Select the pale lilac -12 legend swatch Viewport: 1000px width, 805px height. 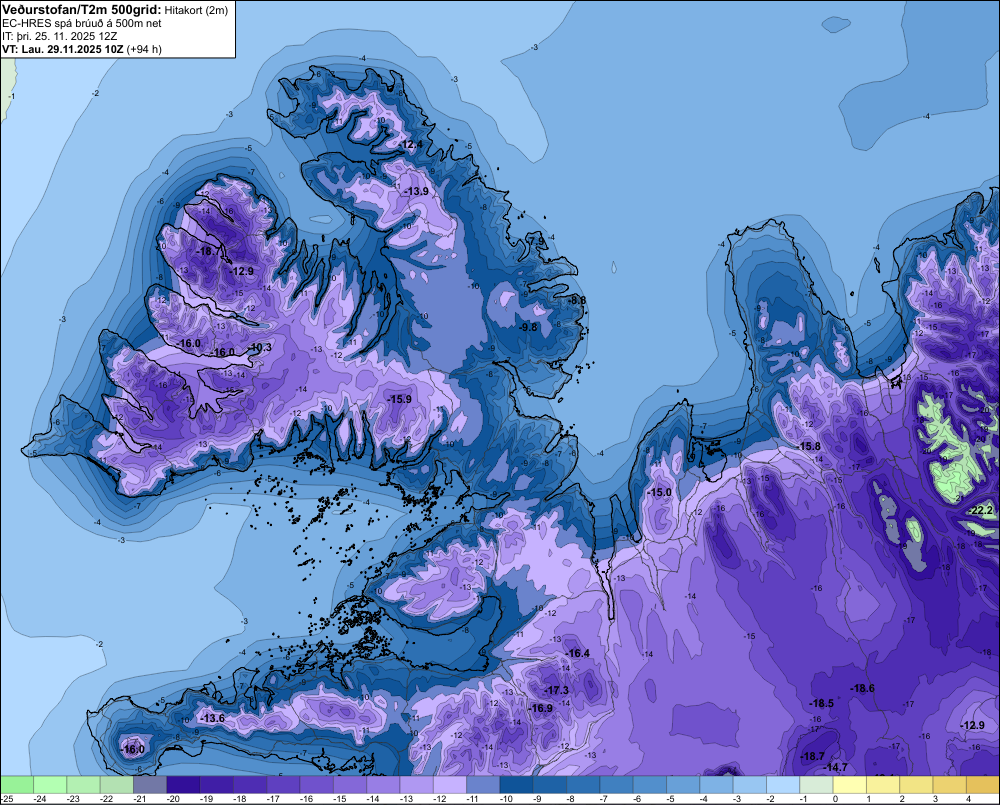[x=450, y=785]
